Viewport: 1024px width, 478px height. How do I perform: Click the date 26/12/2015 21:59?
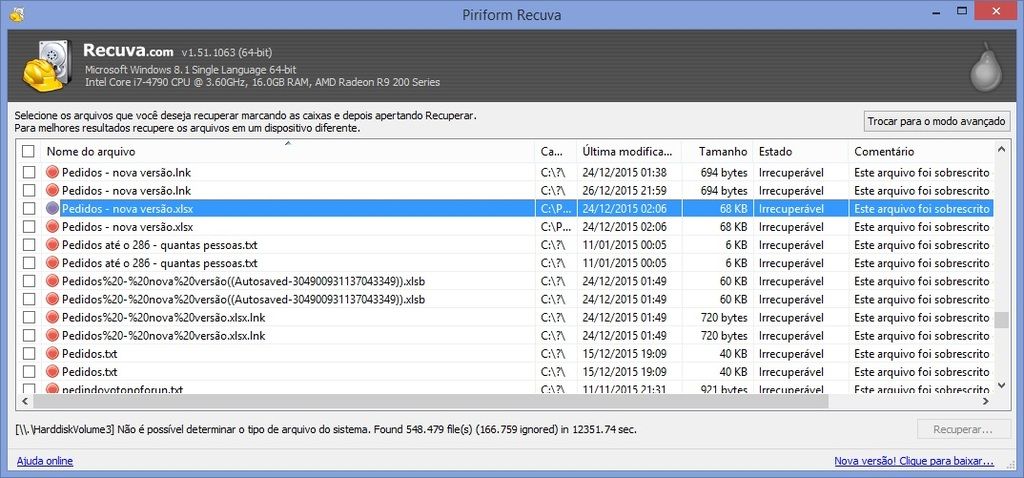click(624, 191)
